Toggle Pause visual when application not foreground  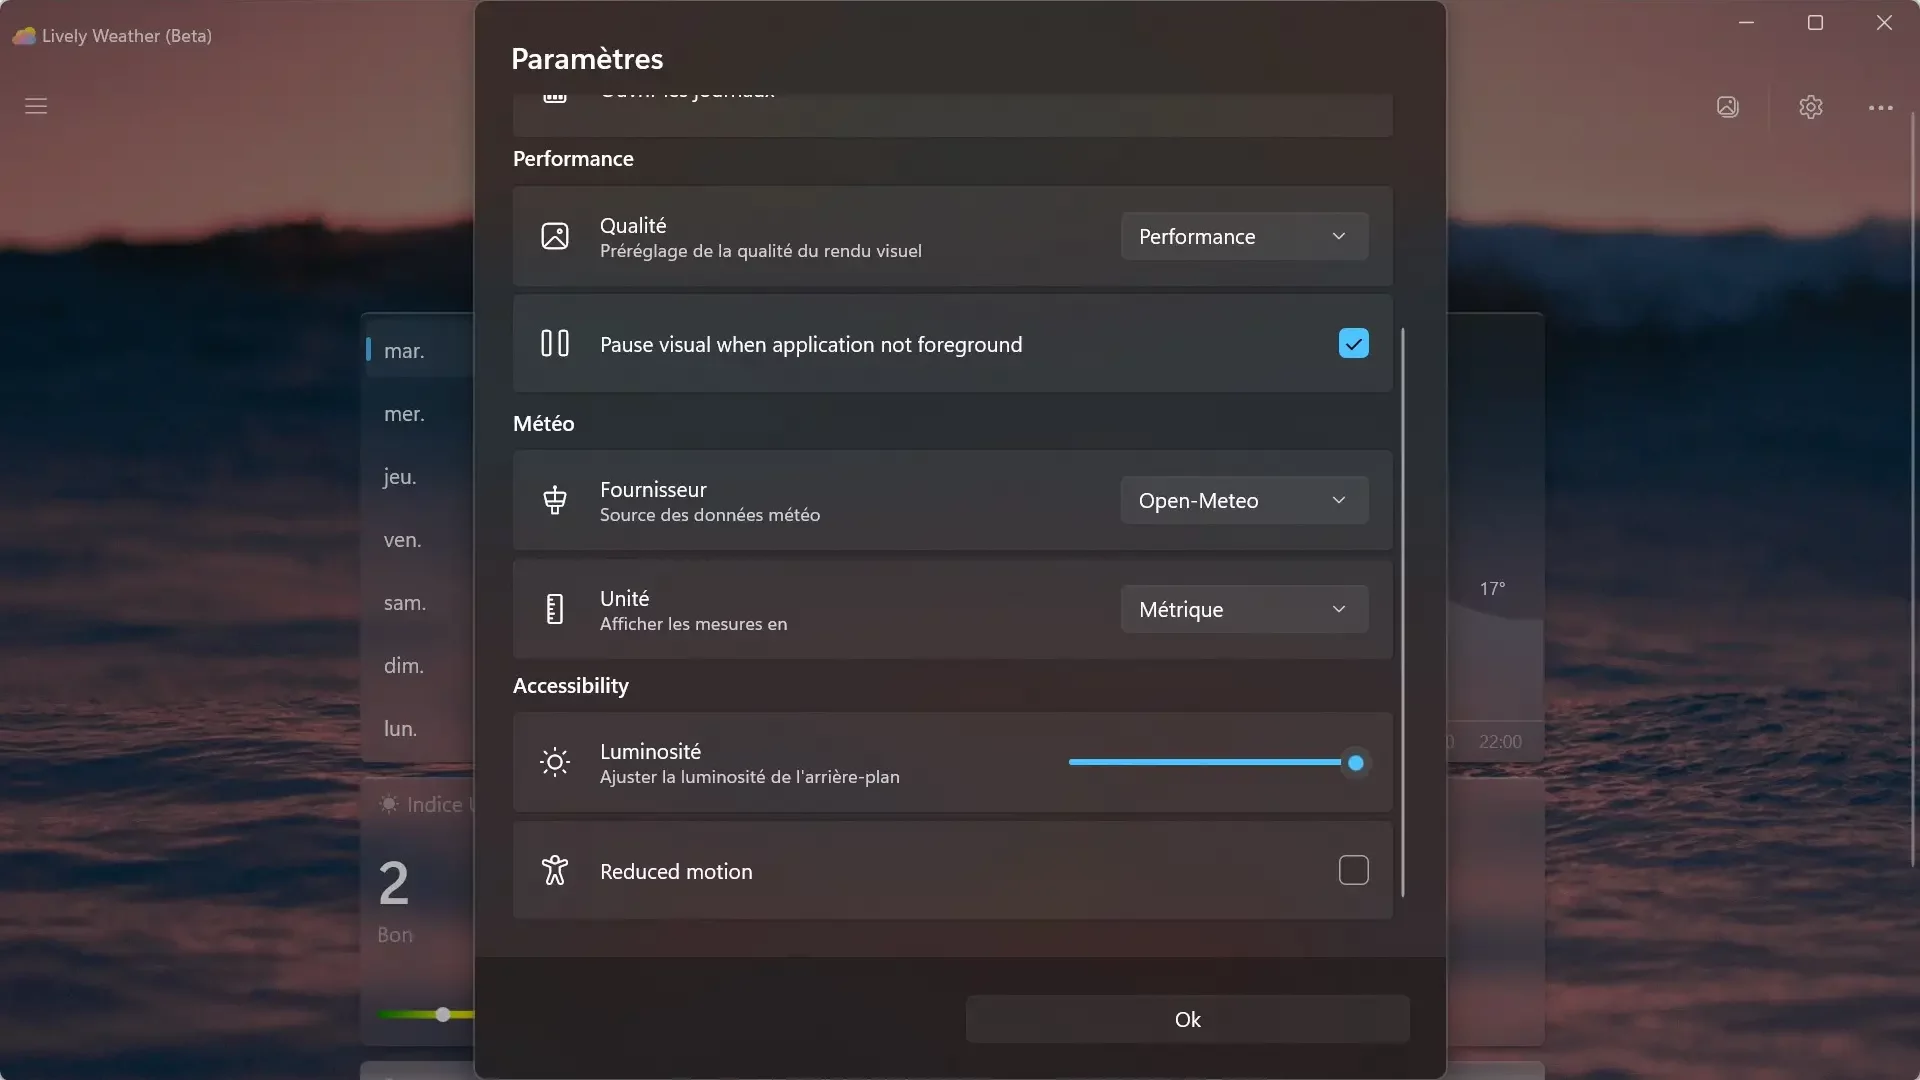(1353, 344)
